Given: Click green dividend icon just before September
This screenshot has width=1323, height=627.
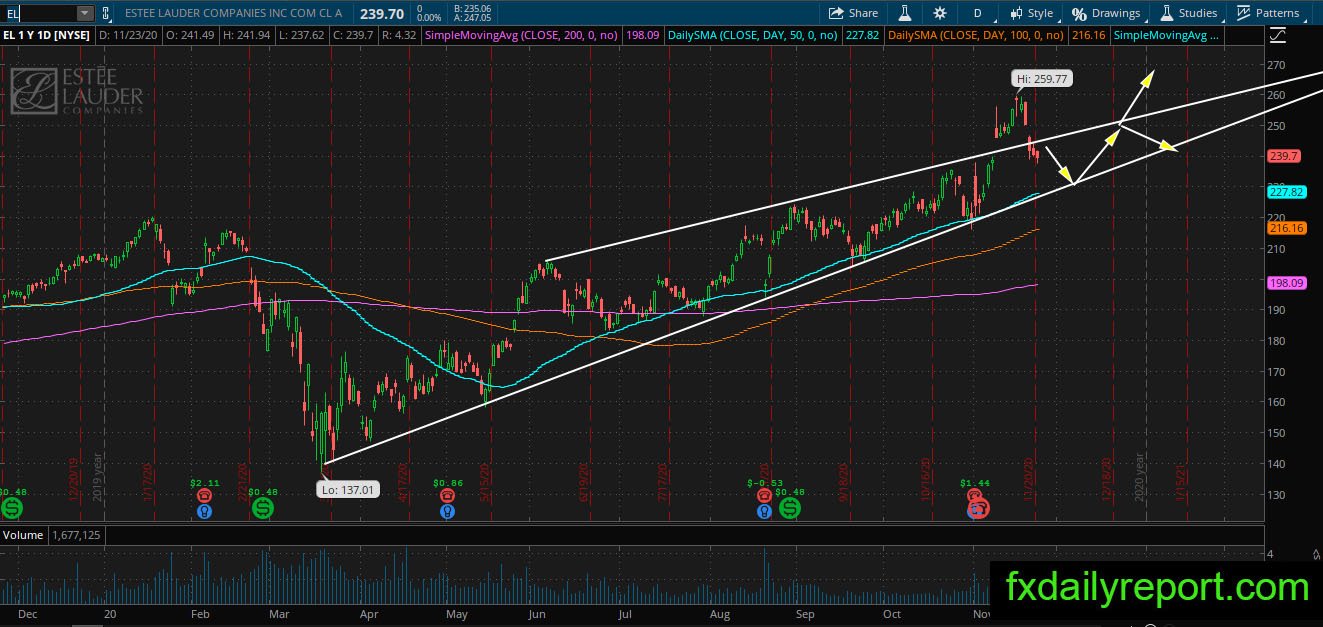Looking at the screenshot, I should pos(790,509).
